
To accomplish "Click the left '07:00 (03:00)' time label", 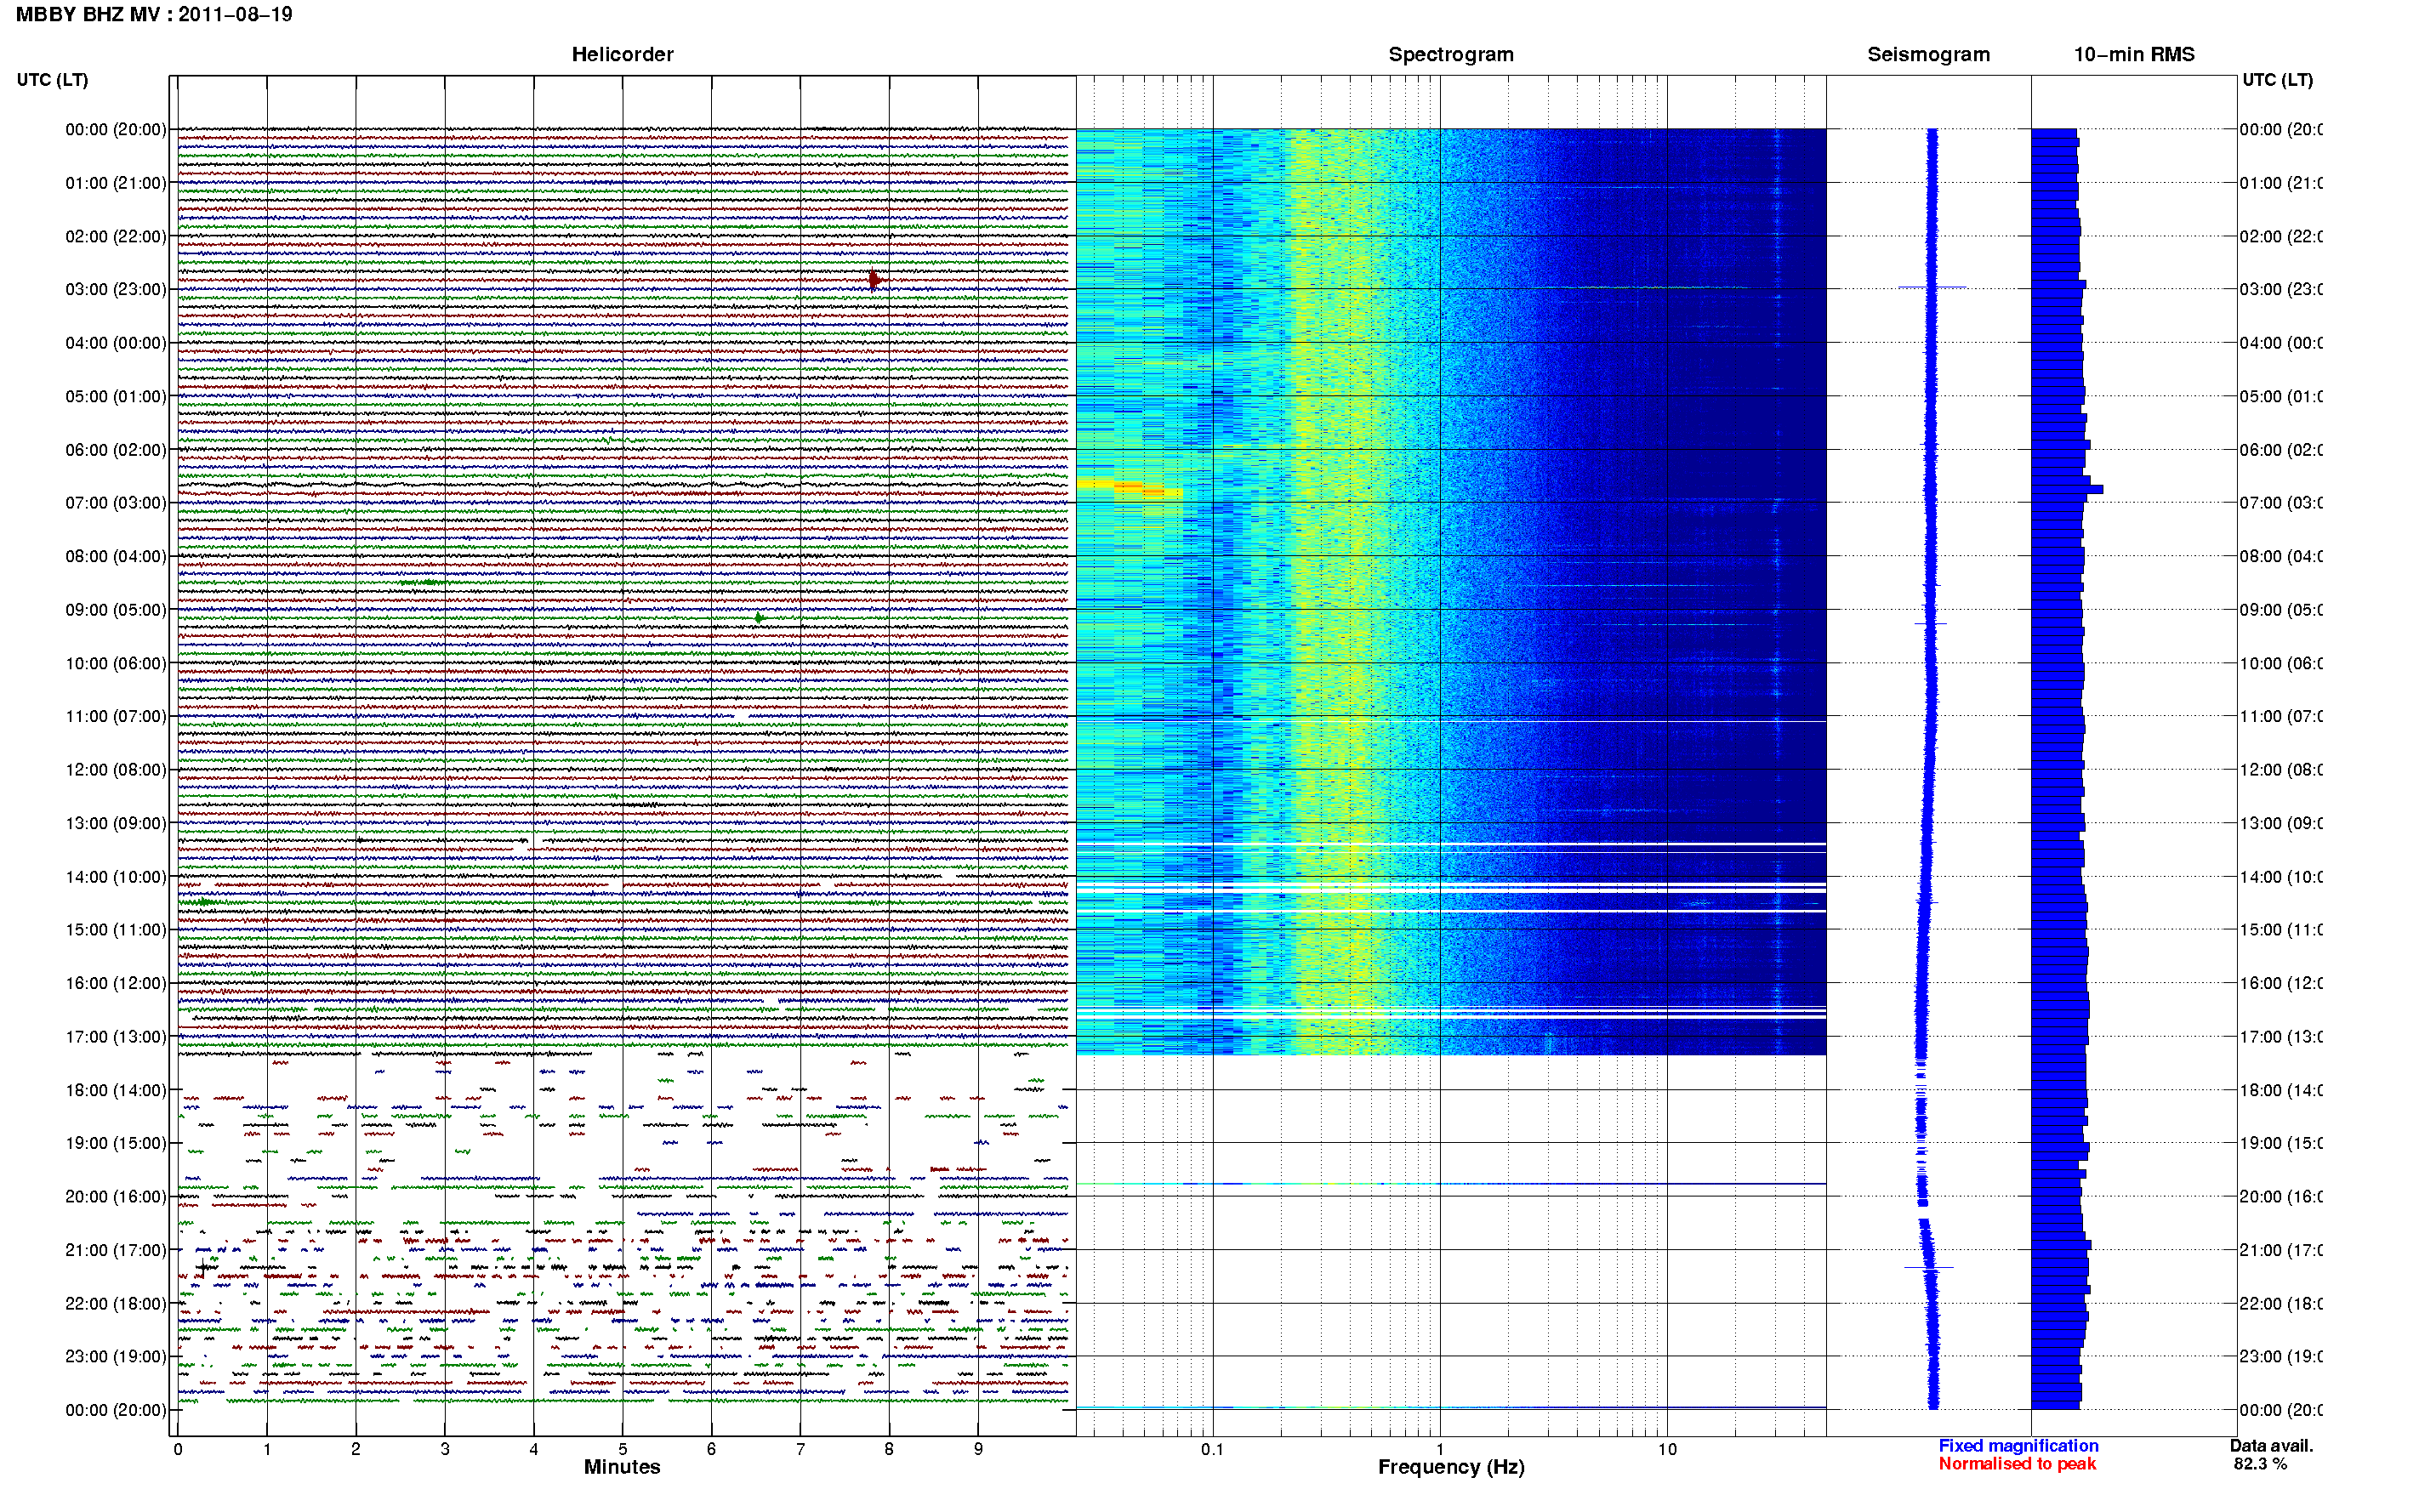I will [116, 503].
